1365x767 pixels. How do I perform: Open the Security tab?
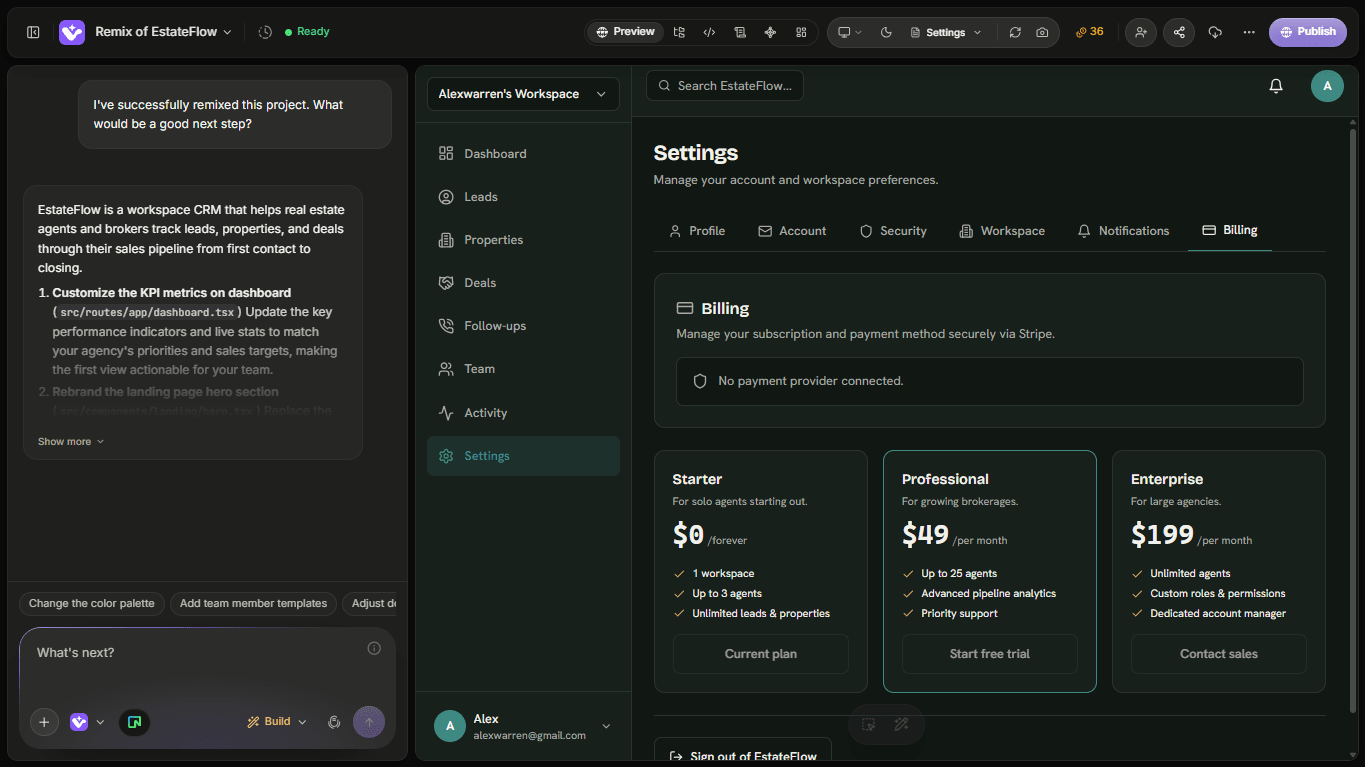click(x=893, y=231)
